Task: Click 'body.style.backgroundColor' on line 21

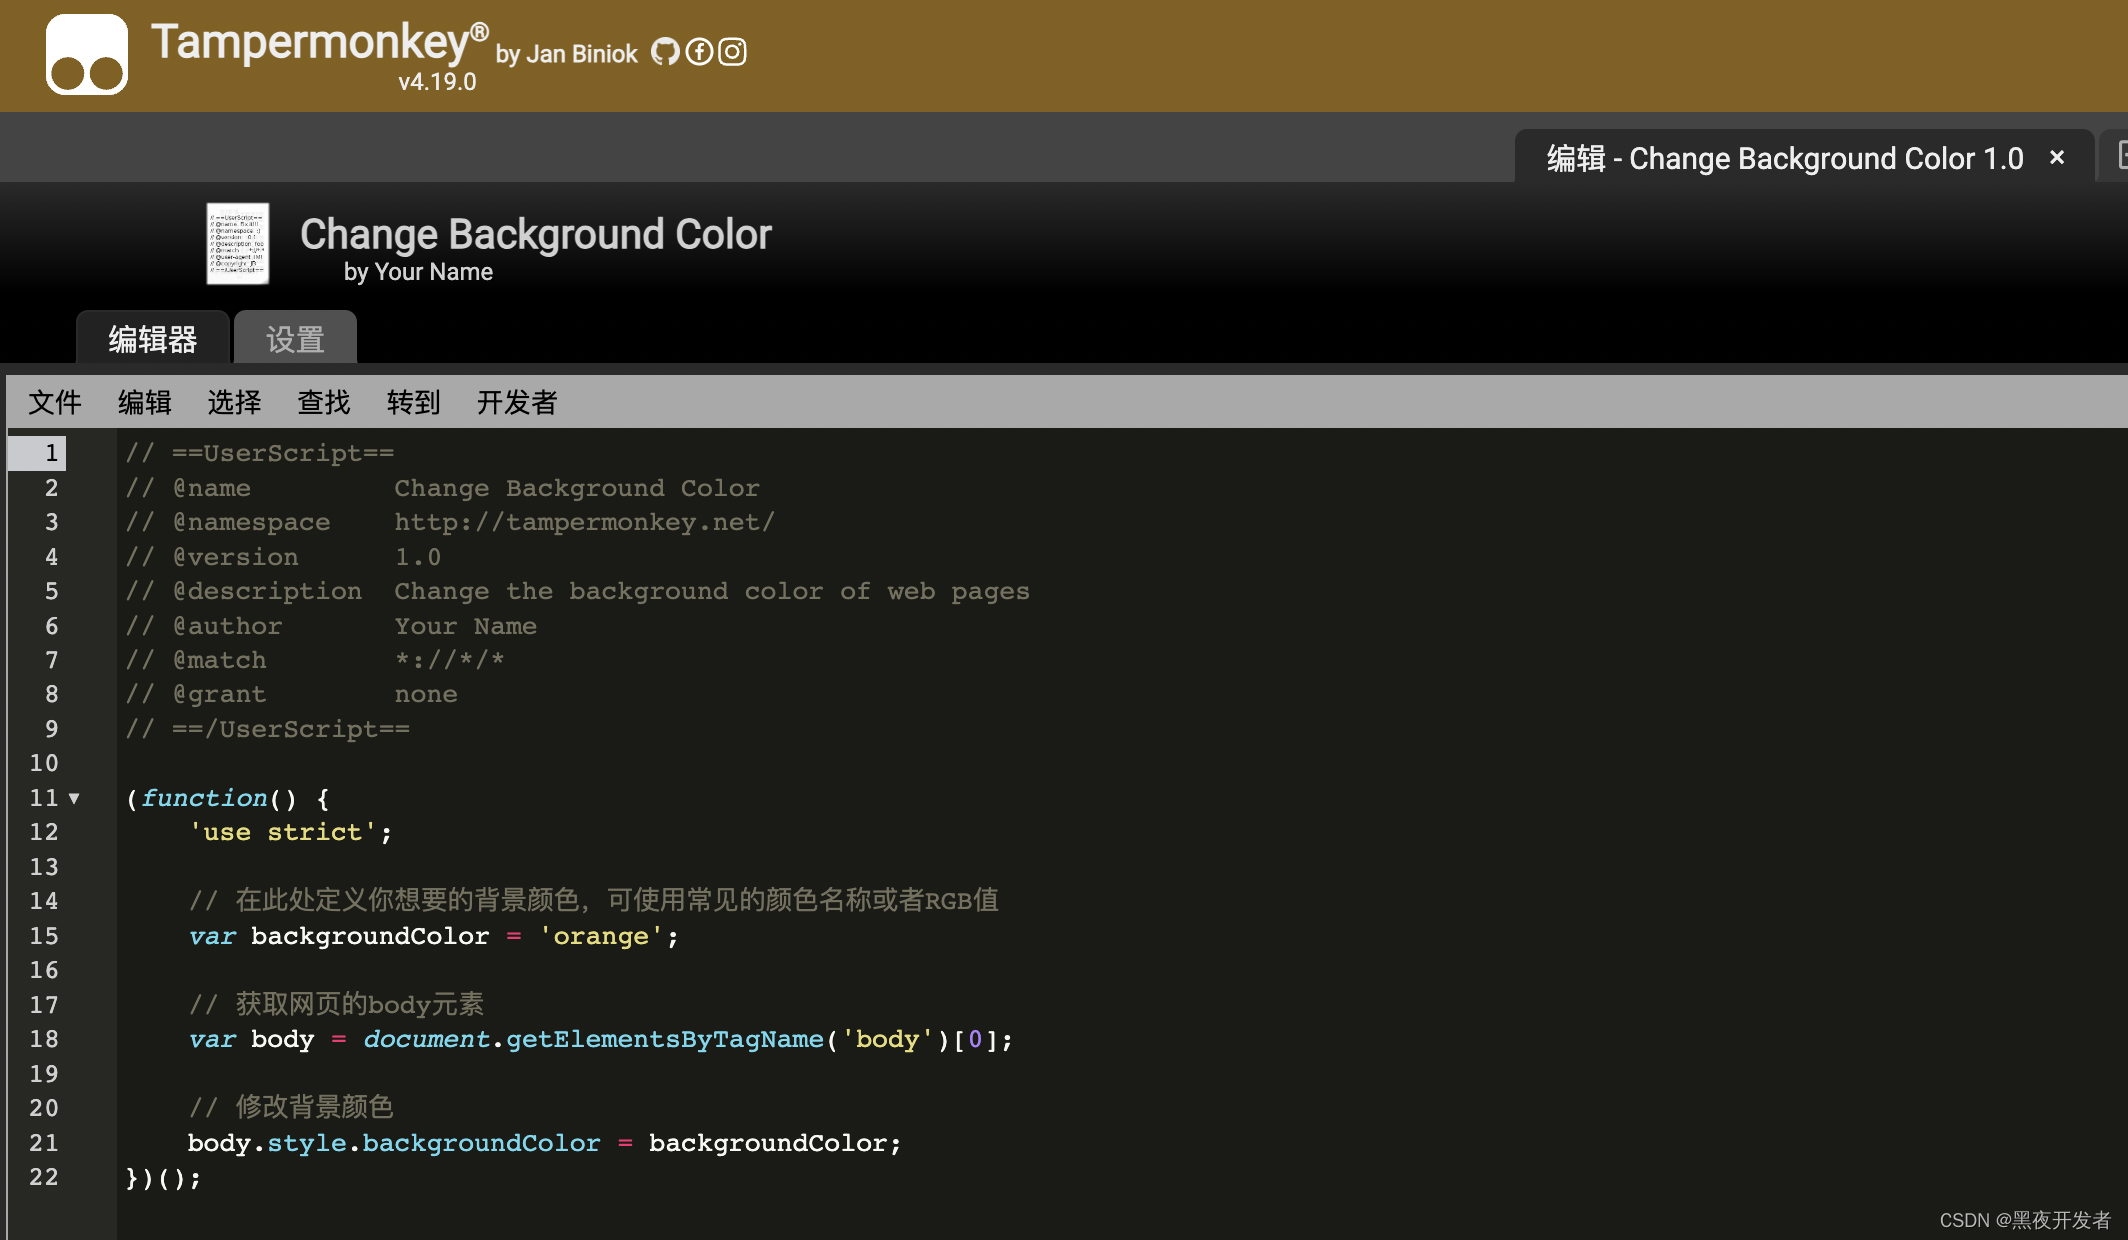Action: pos(394,1143)
